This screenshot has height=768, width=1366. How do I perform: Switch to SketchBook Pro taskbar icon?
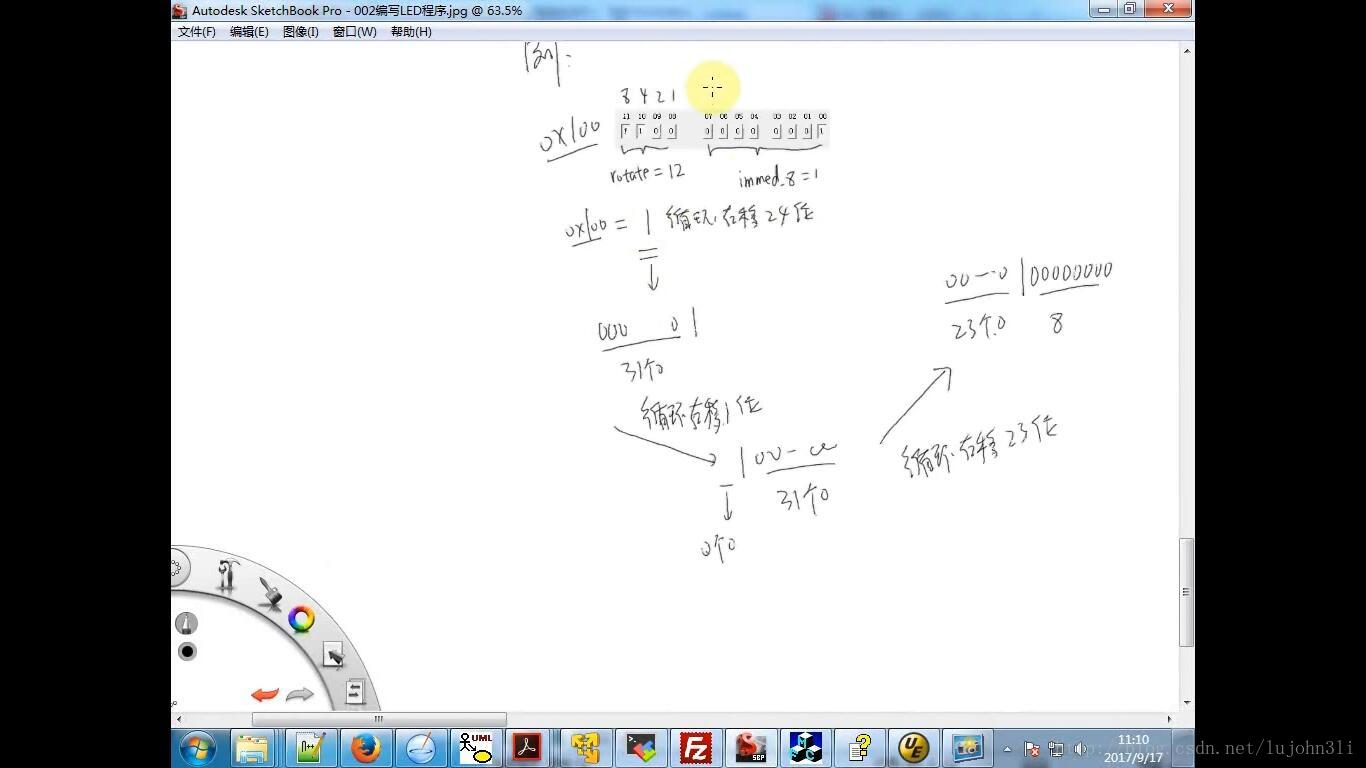pyautogui.click(x=750, y=748)
